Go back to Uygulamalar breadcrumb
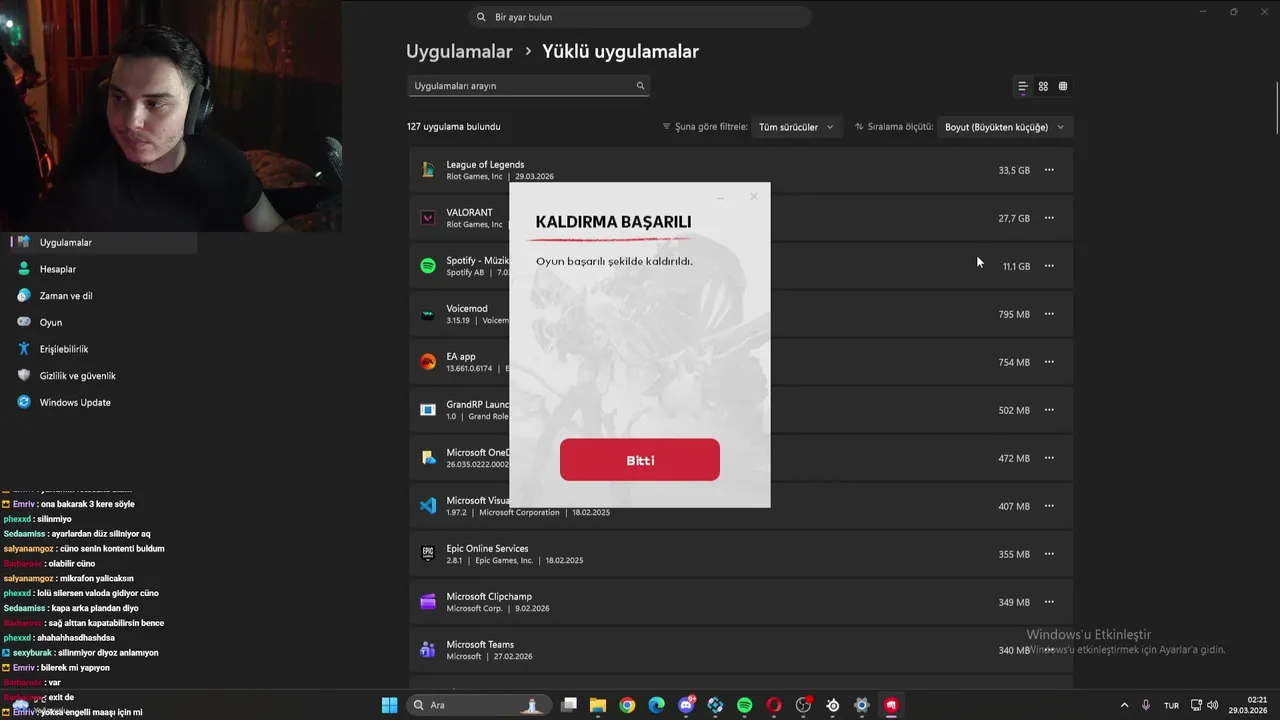The height and width of the screenshot is (720, 1280). click(x=459, y=51)
